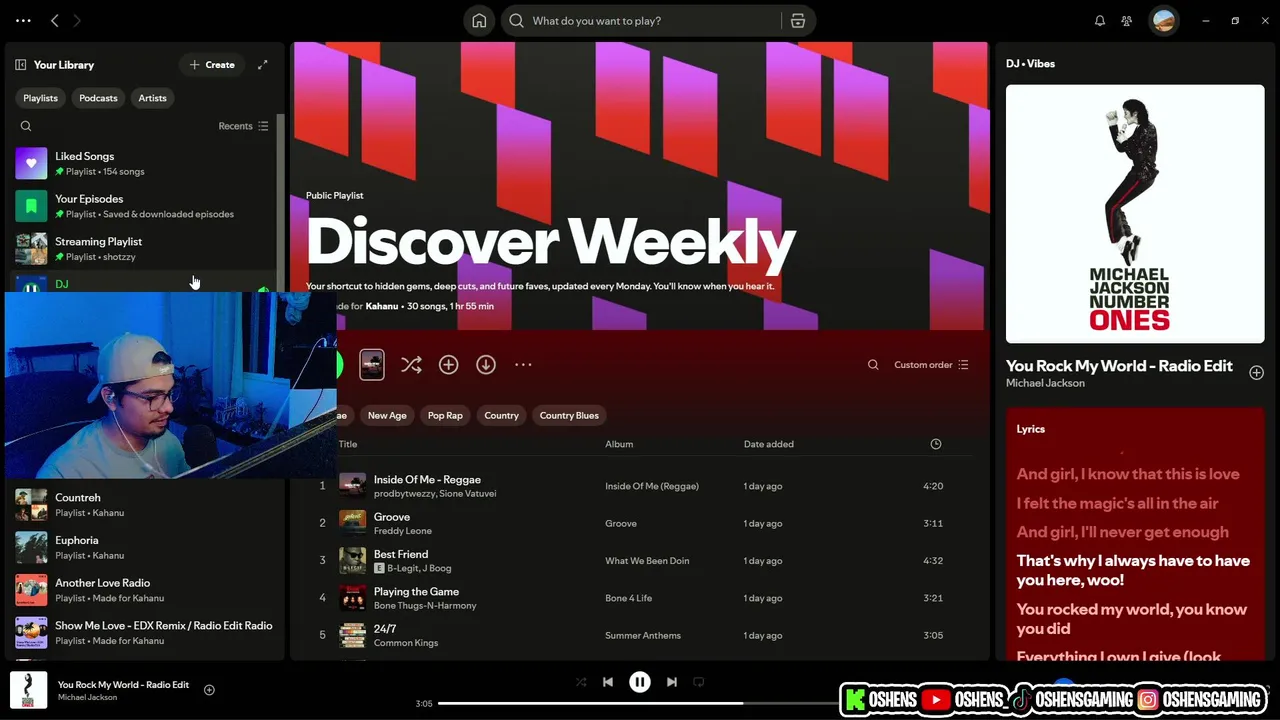Open Liked Songs playlist

coord(145,163)
